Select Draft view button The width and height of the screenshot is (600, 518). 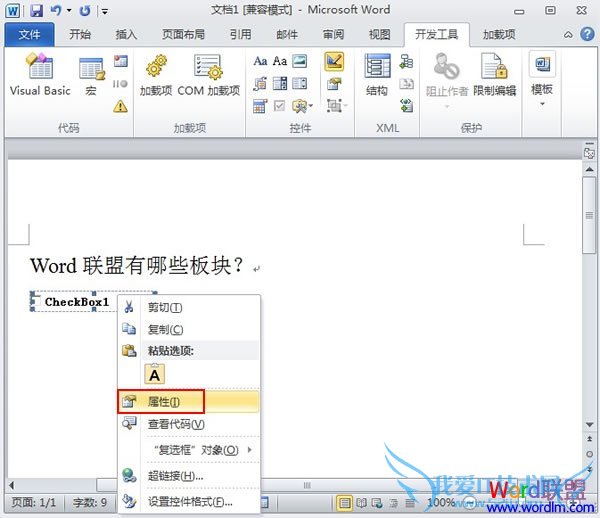pyautogui.click(x=410, y=503)
